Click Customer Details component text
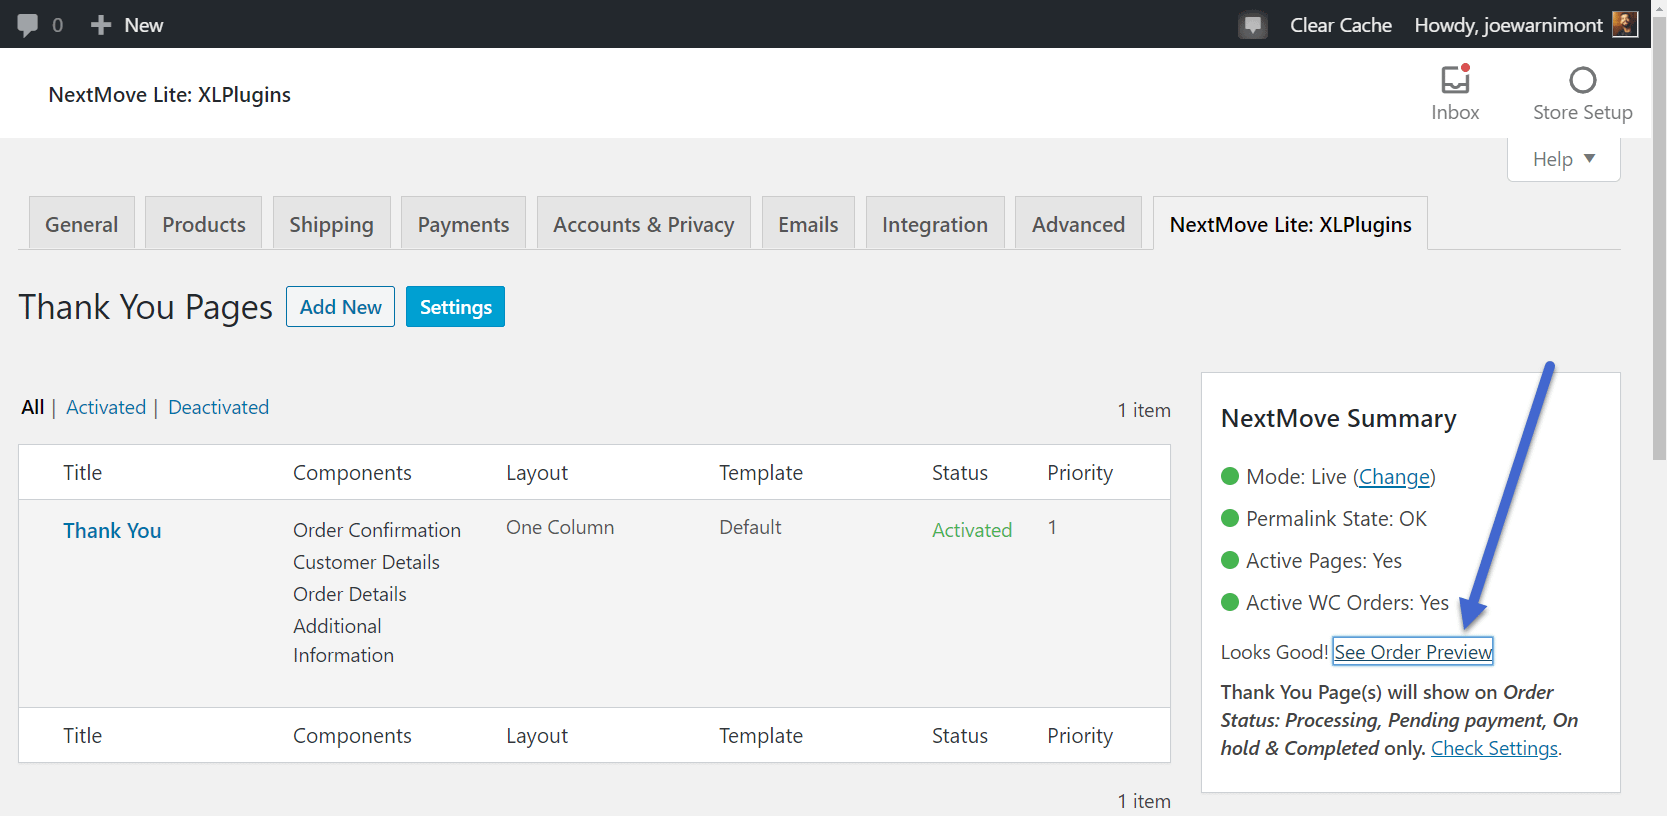The height and width of the screenshot is (816, 1667). click(366, 562)
